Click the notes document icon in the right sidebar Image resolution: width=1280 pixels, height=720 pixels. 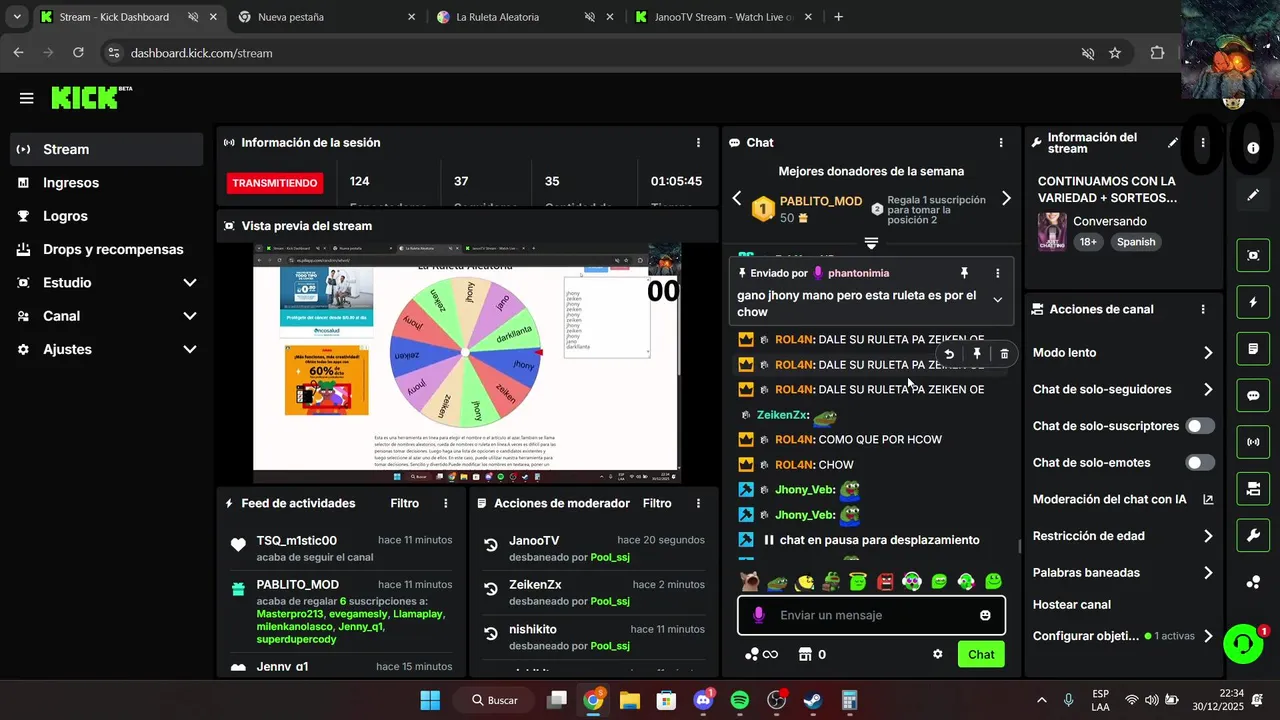pyautogui.click(x=1253, y=349)
